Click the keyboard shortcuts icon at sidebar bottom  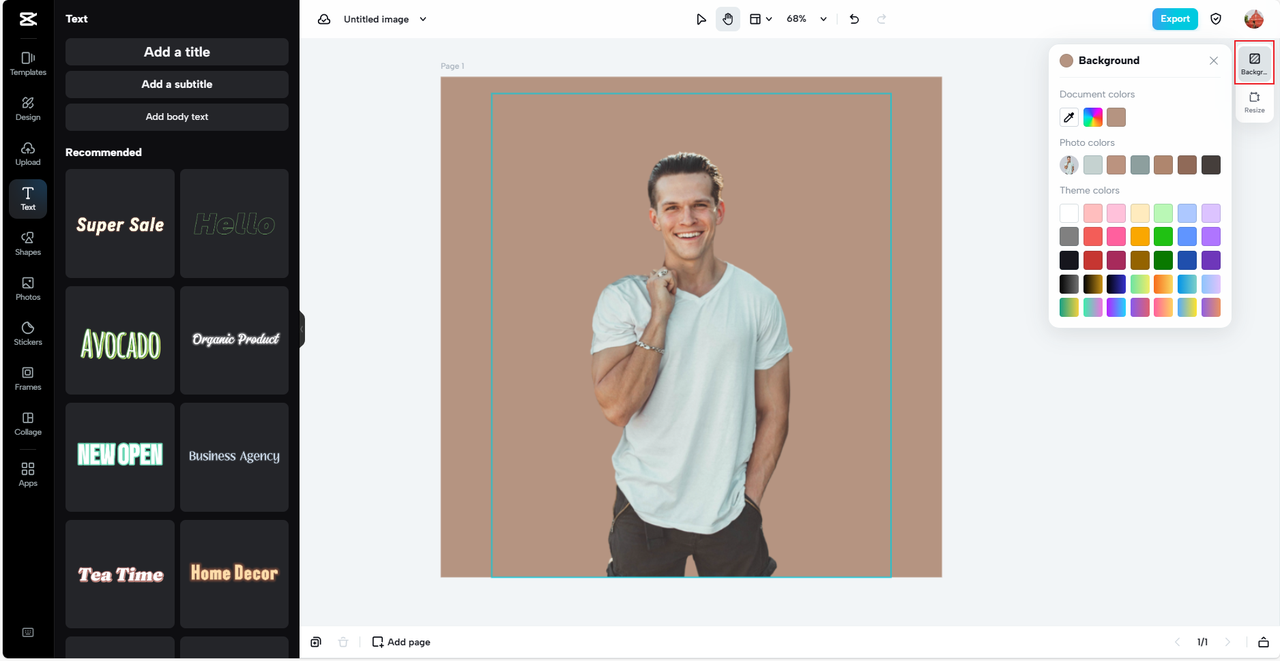click(x=28, y=632)
